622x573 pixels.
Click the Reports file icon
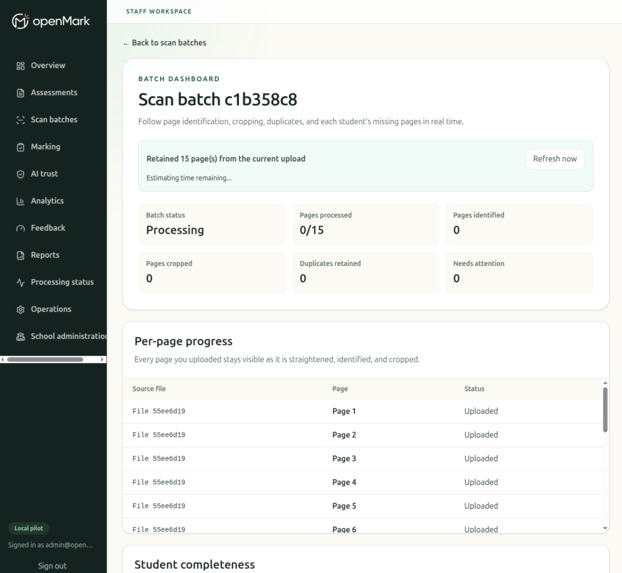20,255
